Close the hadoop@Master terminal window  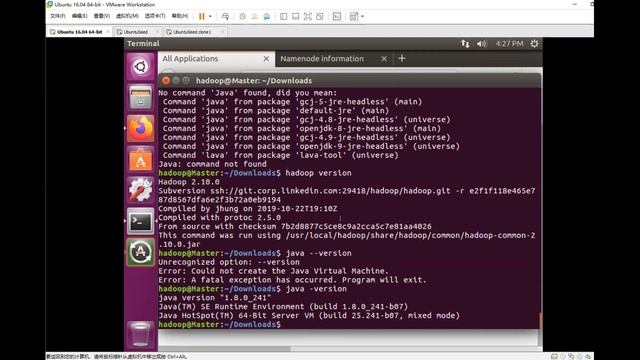(166, 80)
